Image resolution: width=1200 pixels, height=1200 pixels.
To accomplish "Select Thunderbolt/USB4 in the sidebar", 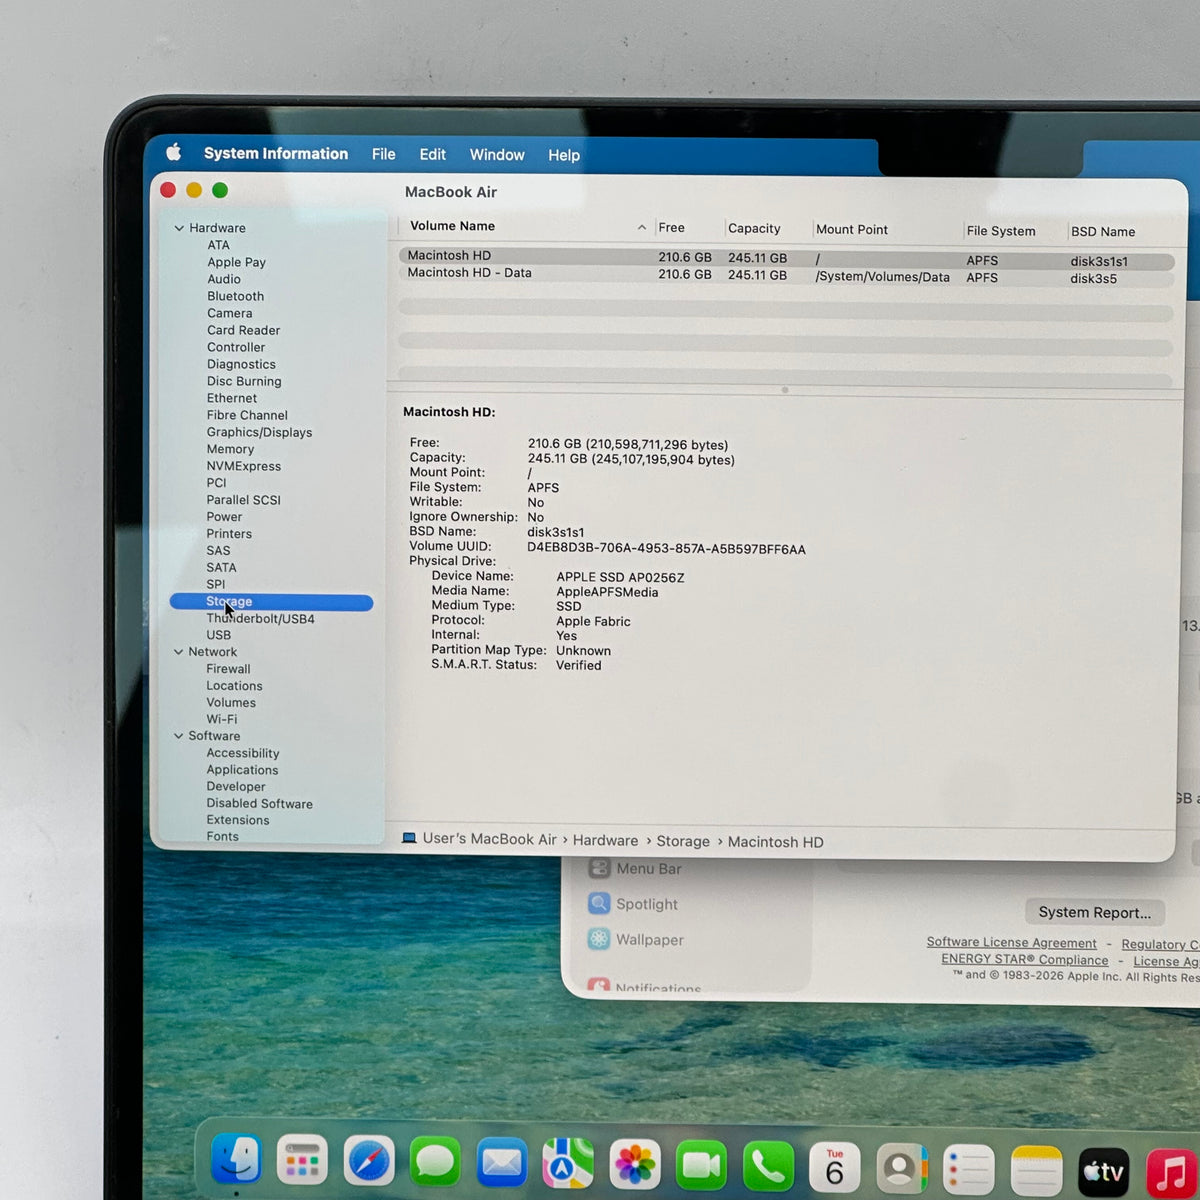I will click(260, 619).
